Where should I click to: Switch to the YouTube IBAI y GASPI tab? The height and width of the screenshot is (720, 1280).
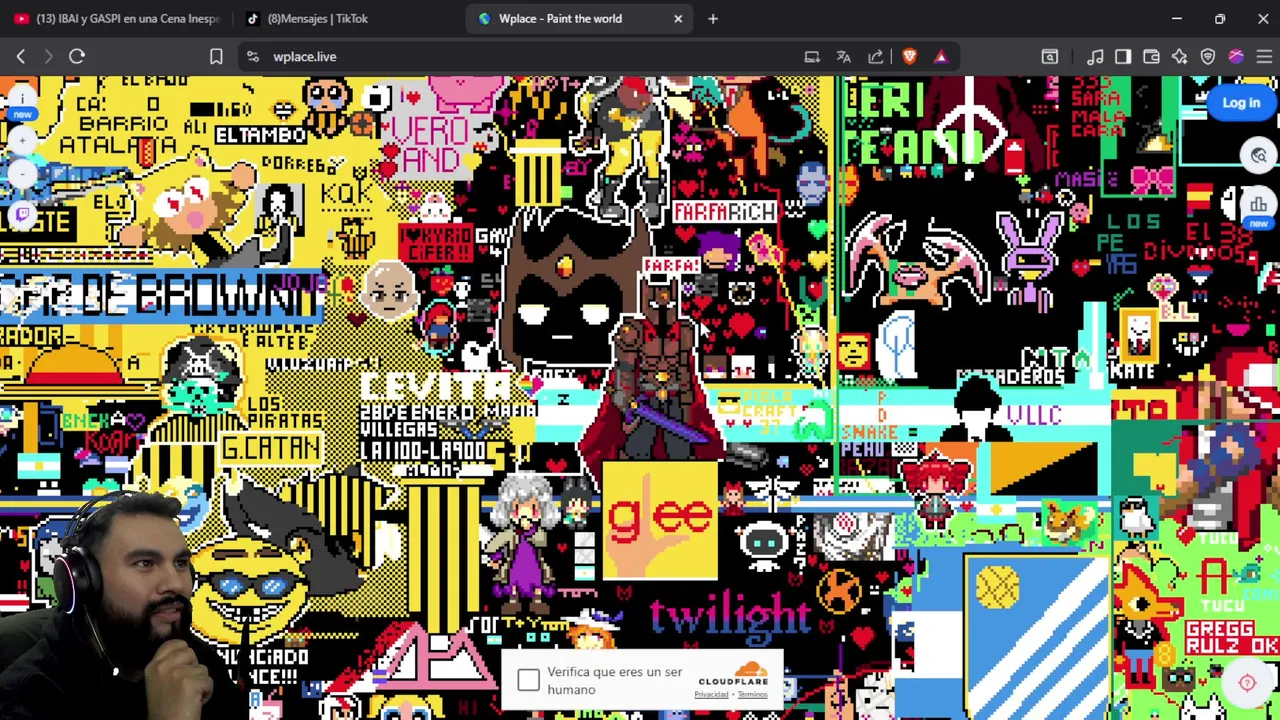click(x=116, y=18)
